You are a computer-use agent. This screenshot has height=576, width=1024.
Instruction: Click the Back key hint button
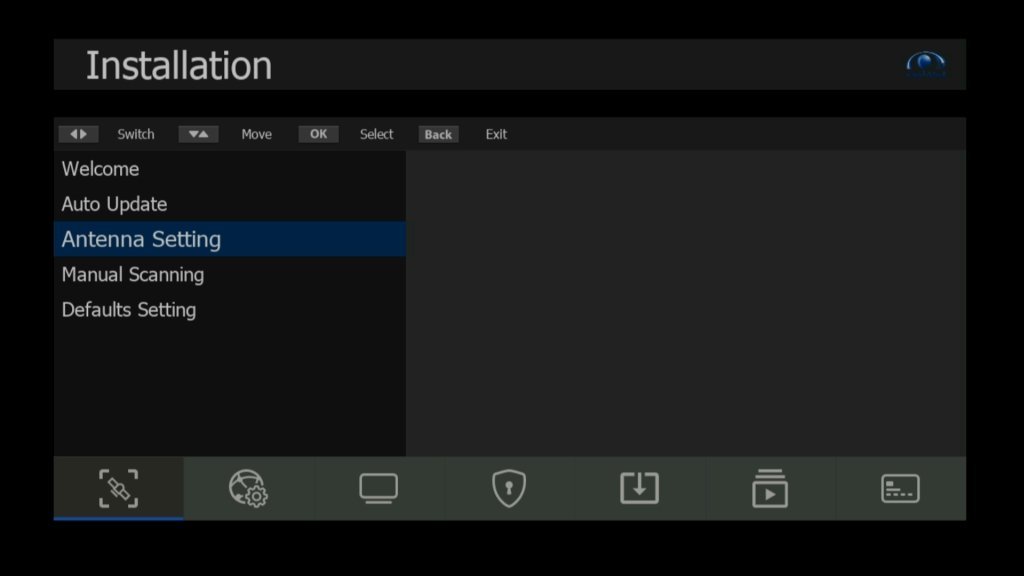(438, 134)
